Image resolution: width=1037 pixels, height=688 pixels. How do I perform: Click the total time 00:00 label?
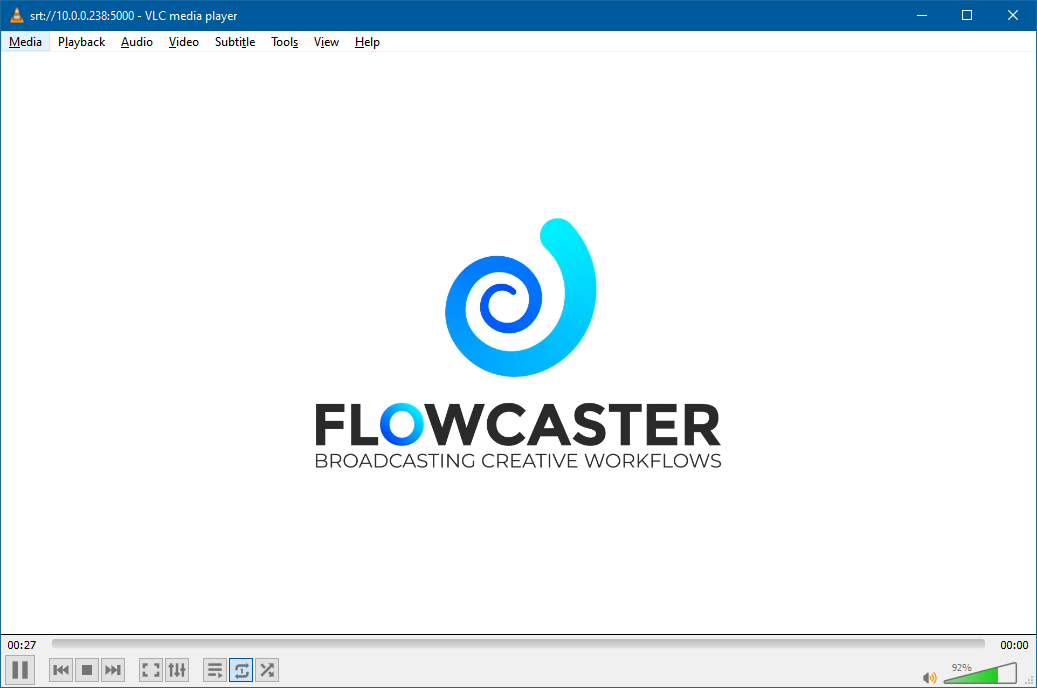point(1014,645)
